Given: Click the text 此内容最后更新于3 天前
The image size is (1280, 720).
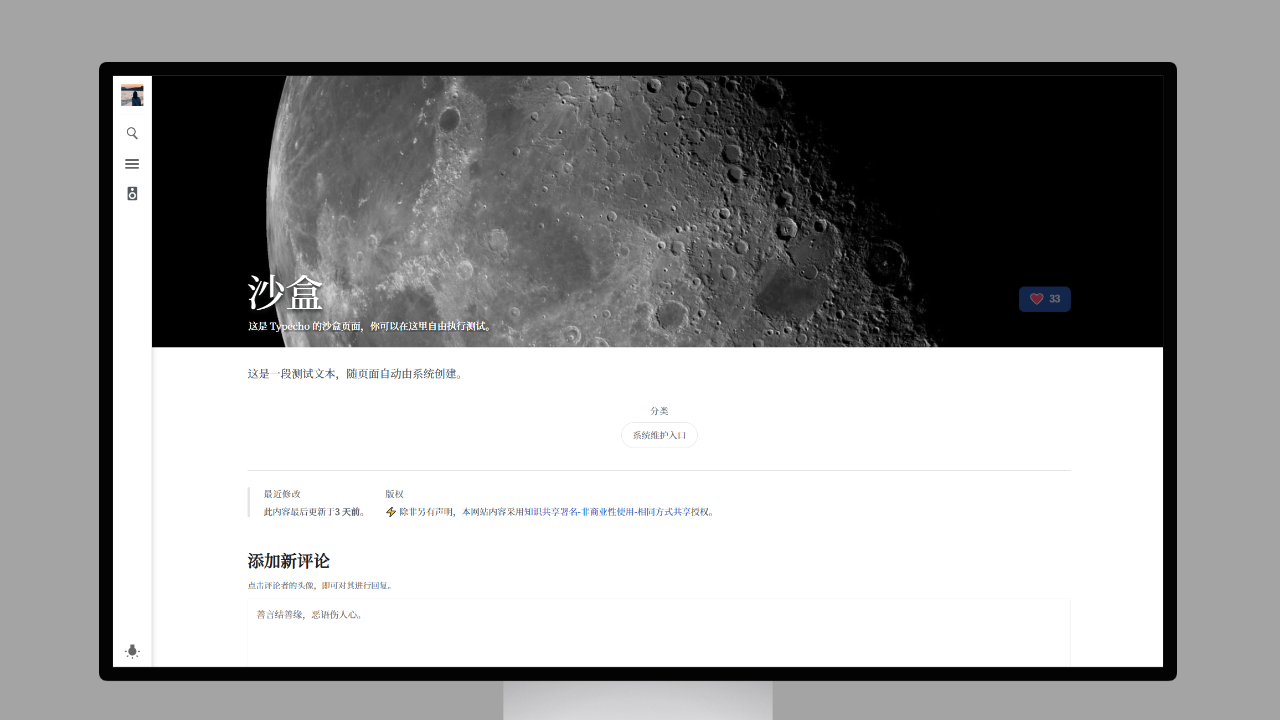Looking at the screenshot, I should click(x=315, y=512).
